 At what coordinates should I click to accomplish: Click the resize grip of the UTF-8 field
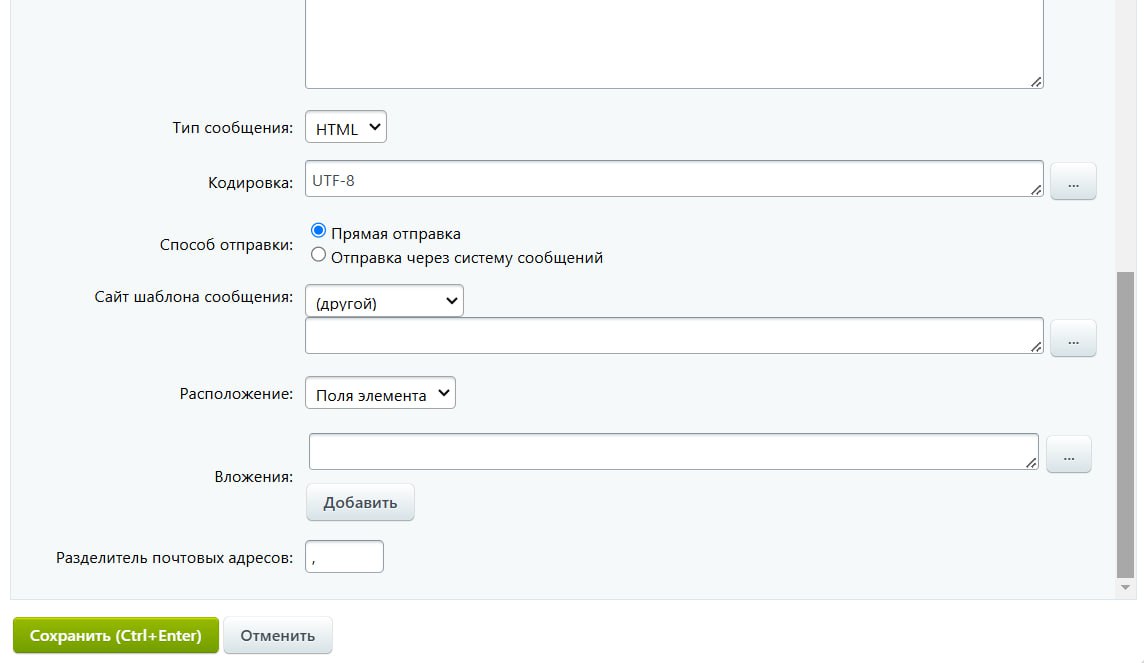click(1036, 189)
